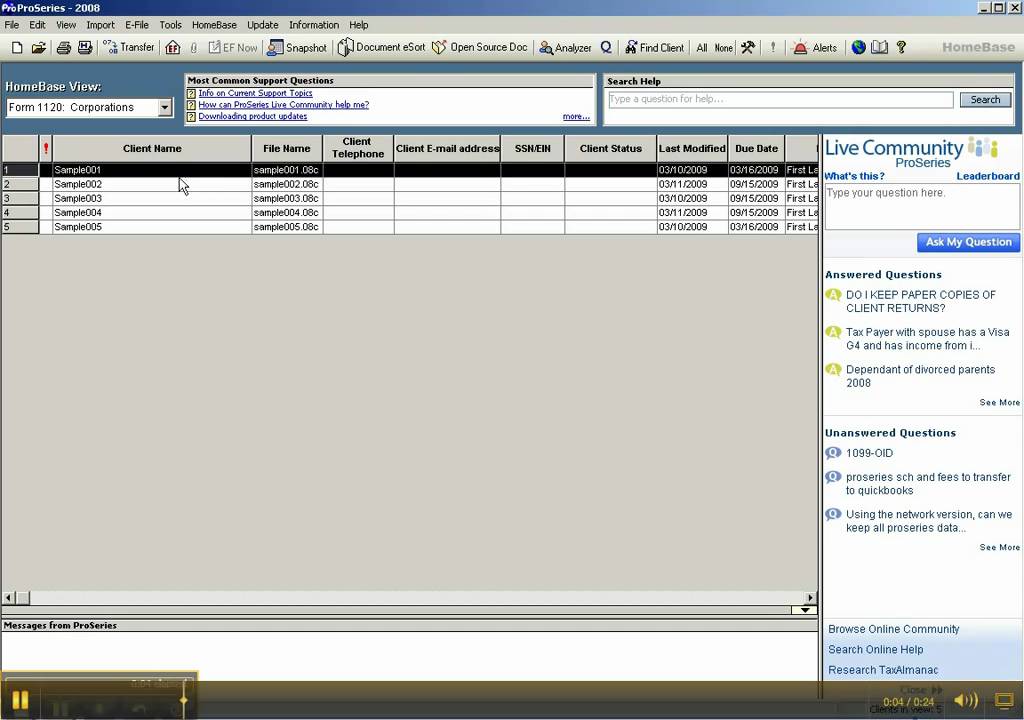Click the horizontal scrollbar right arrow
1024x720 pixels.
point(810,597)
